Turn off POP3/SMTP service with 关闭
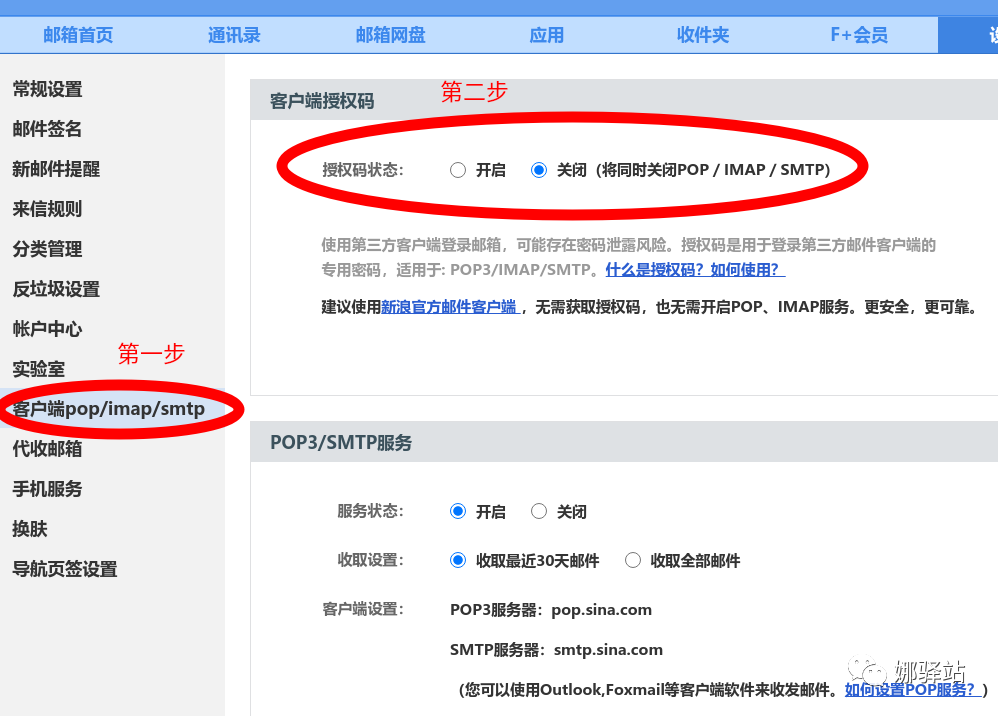This screenshot has height=716, width=998. tap(540, 511)
